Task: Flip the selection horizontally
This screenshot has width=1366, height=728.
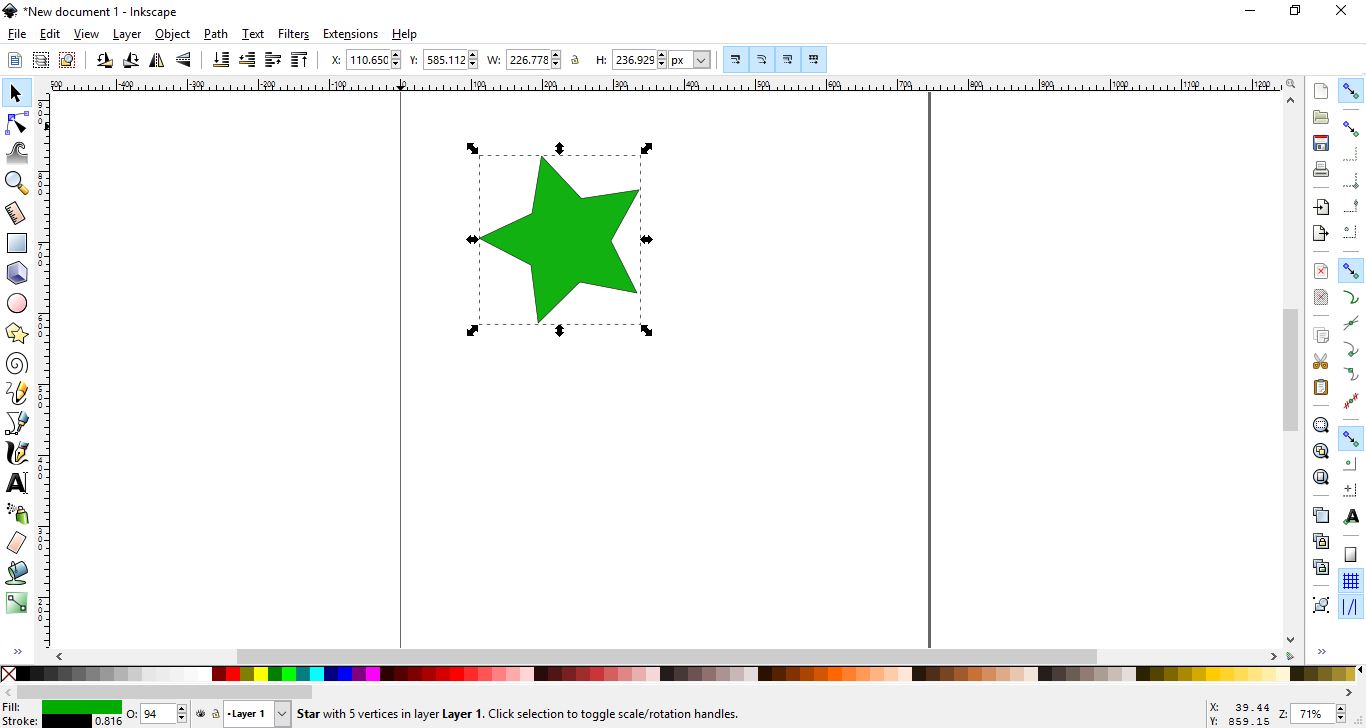Action: [157, 60]
